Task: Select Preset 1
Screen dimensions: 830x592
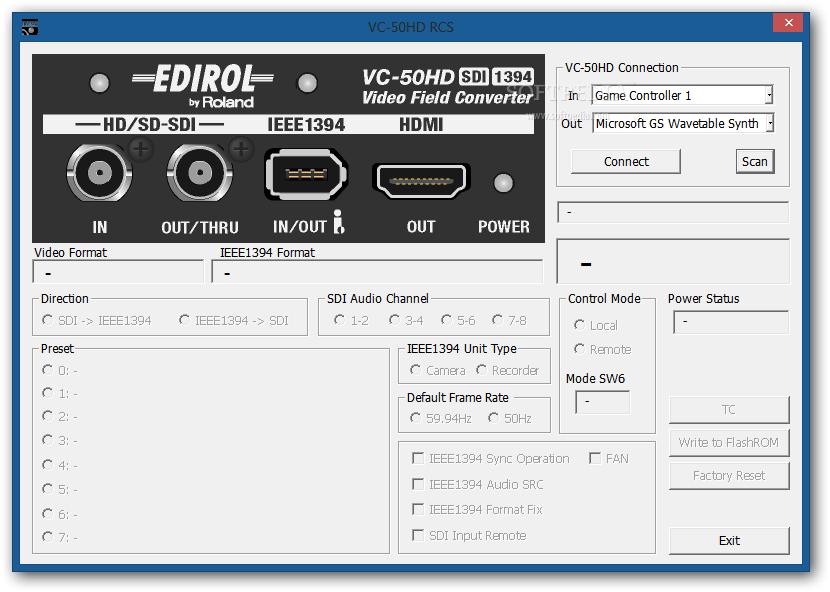Action: coord(60,393)
